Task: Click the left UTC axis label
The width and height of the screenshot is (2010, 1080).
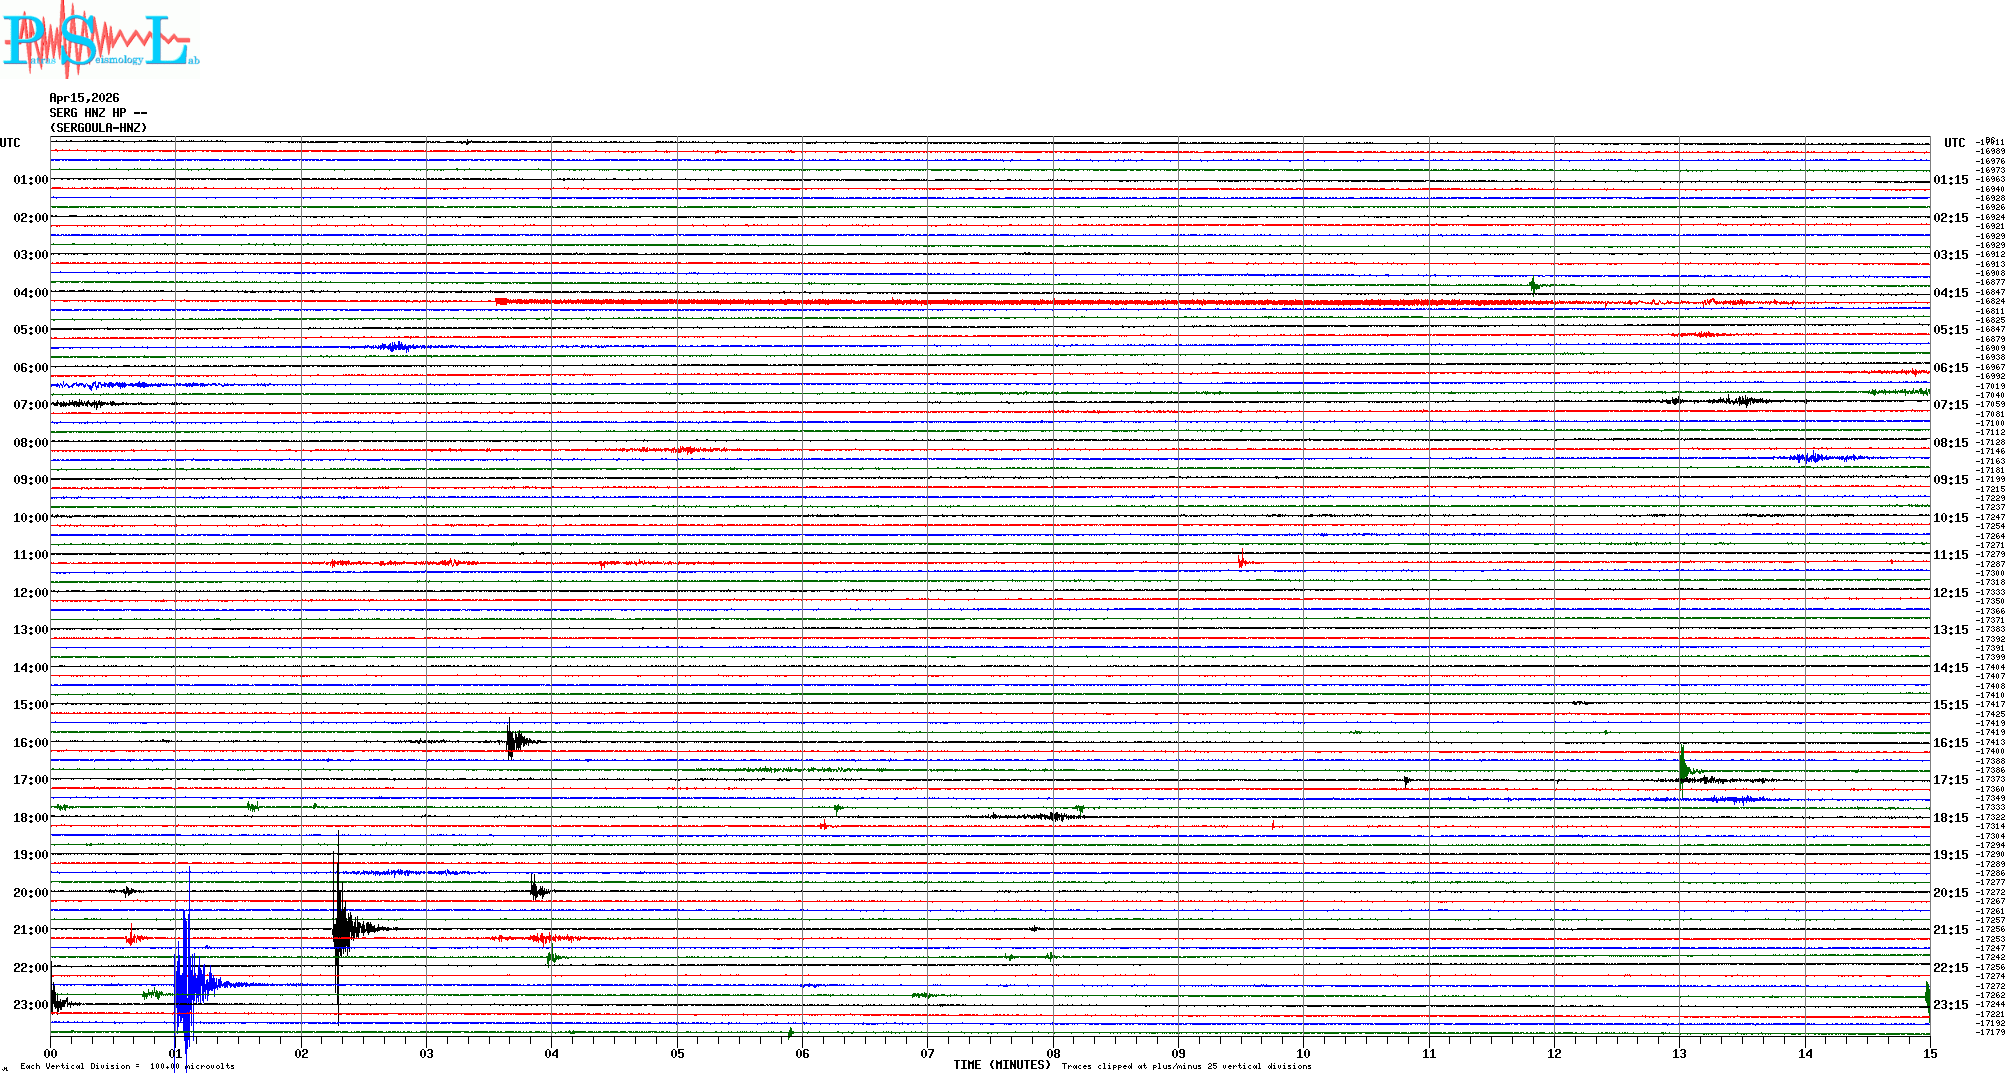Action: click(10, 143)
